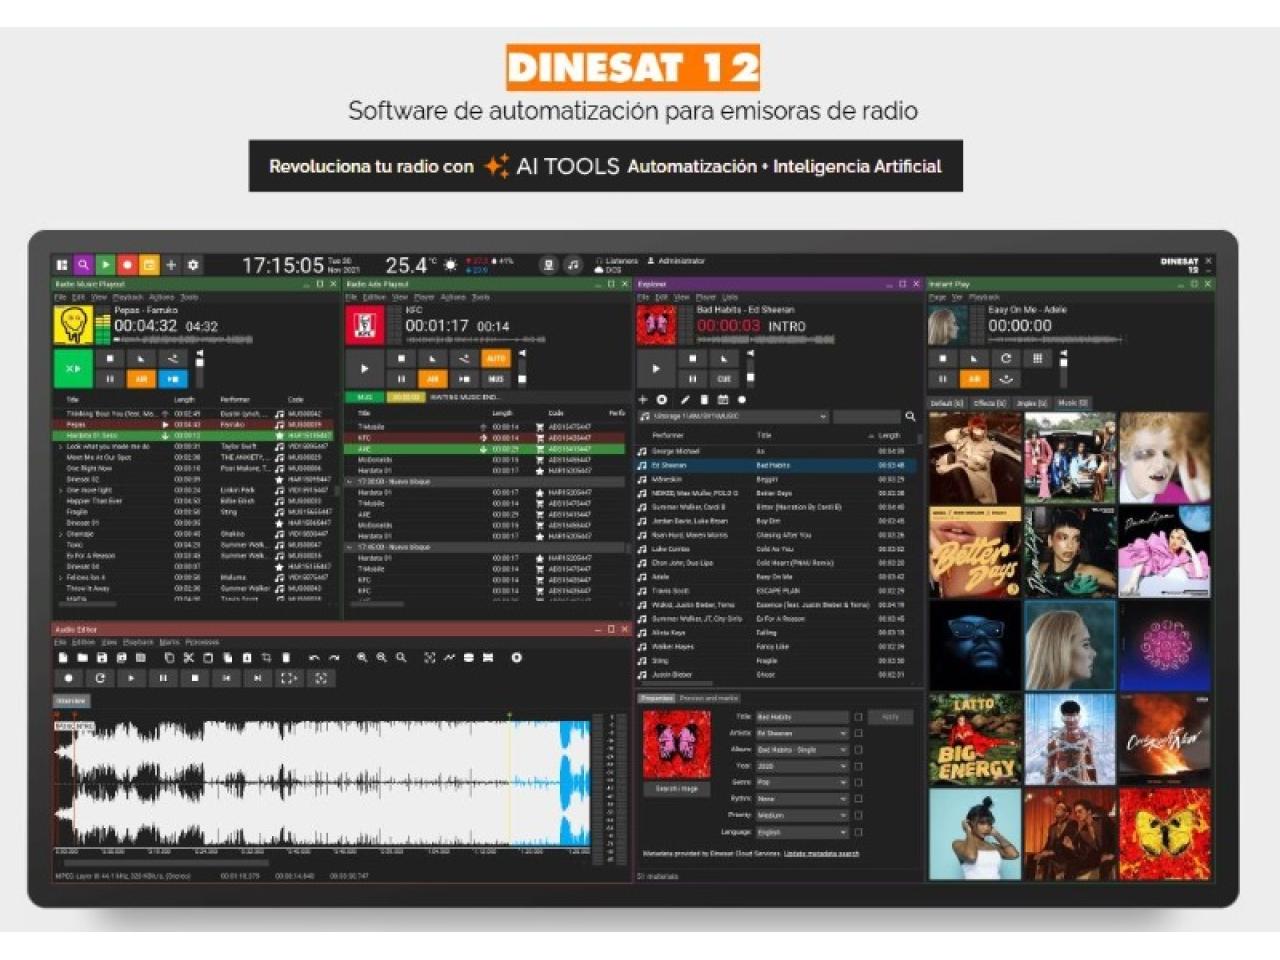Screen dimensions: 1280x960
Task: Open the Album dropdown in Properties panel
Action: click(x=802, y=750)
